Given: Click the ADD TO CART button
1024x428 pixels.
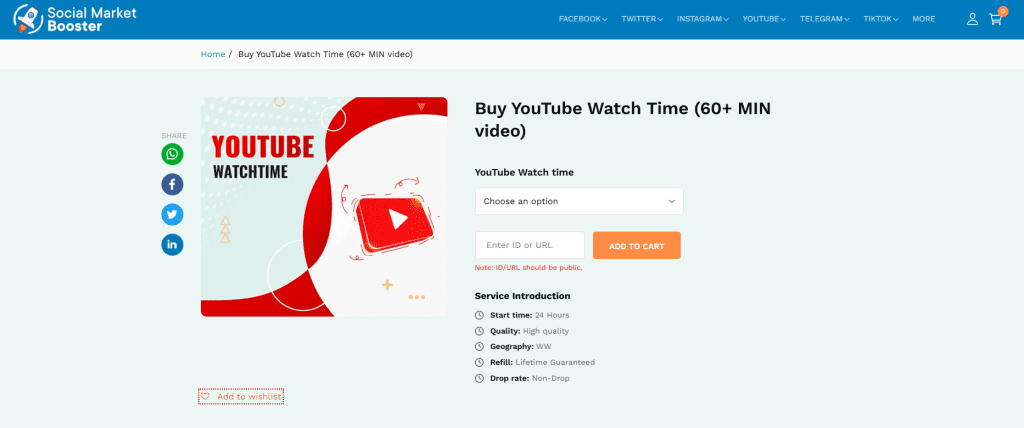Looking at the screenshot, I should click(637, 246).
